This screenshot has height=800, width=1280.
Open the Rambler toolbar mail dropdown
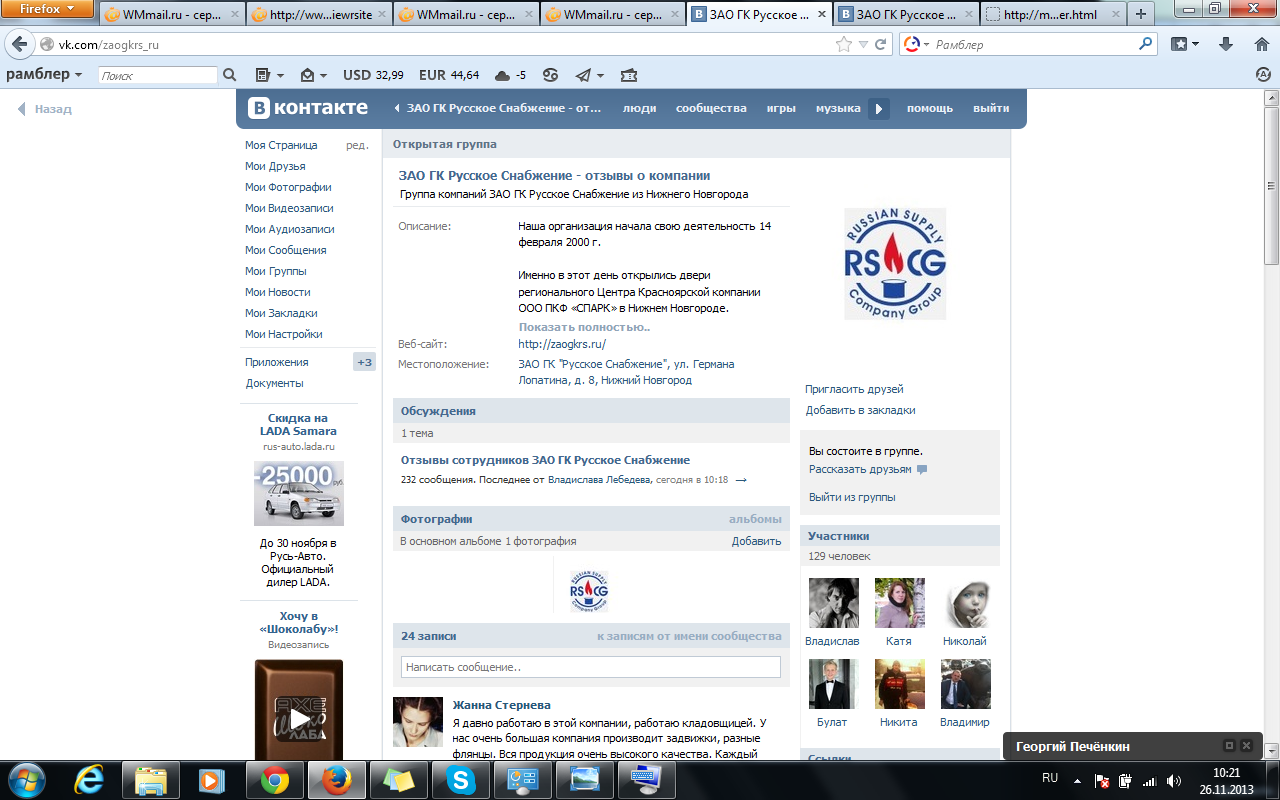[315, 75]
